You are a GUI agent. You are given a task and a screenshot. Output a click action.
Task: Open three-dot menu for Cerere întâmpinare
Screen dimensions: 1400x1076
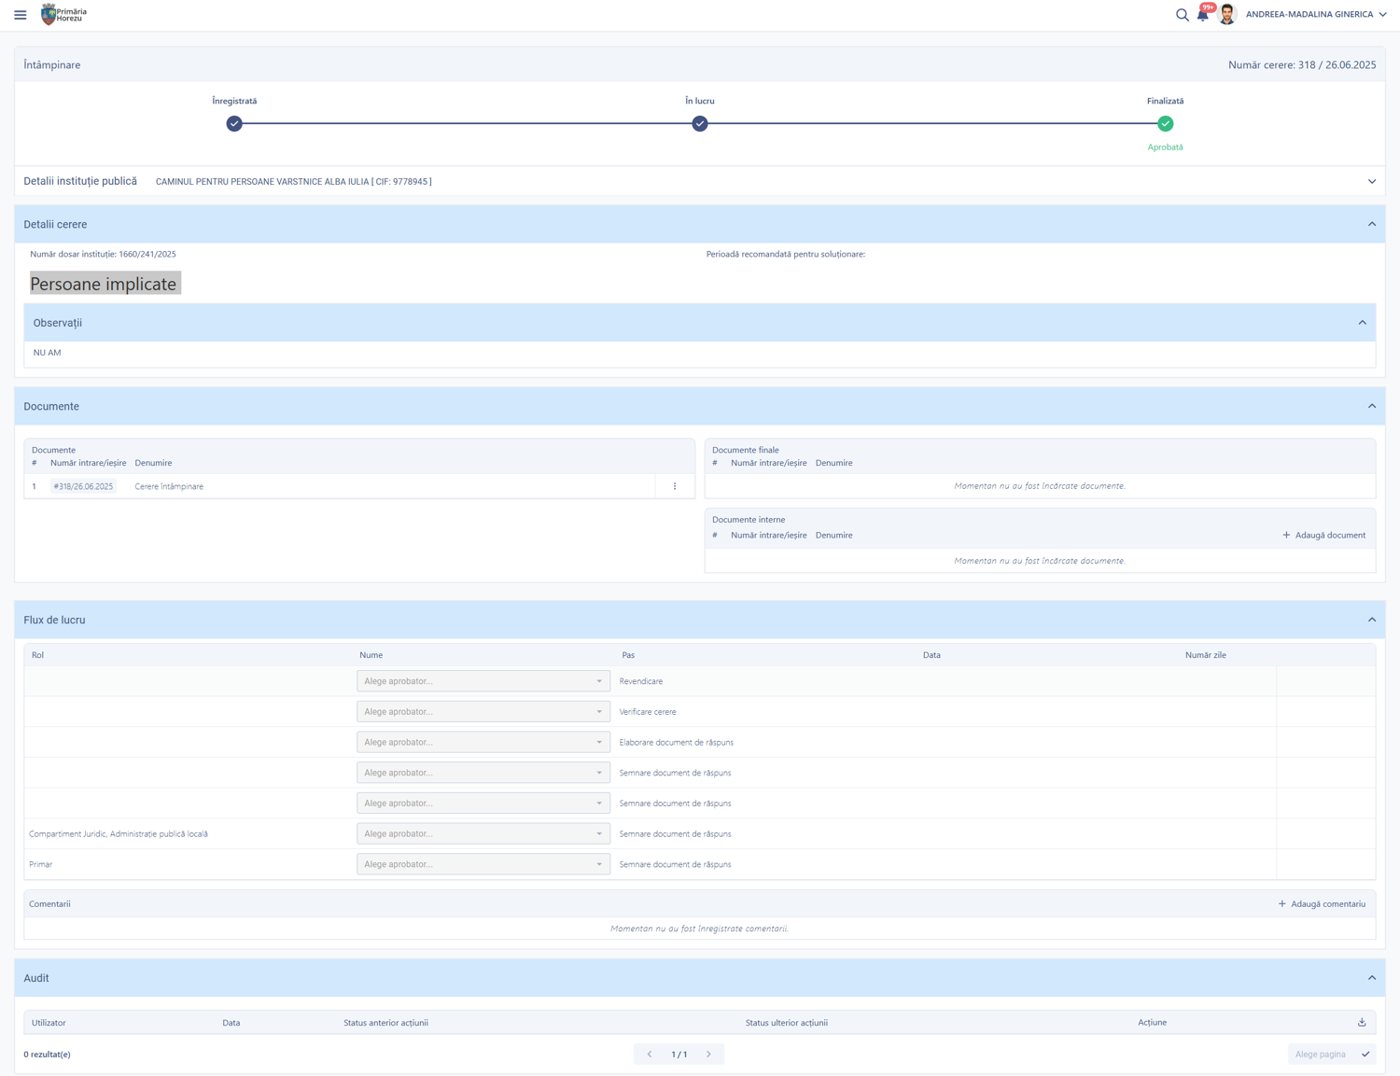click(x=675, y=486)
